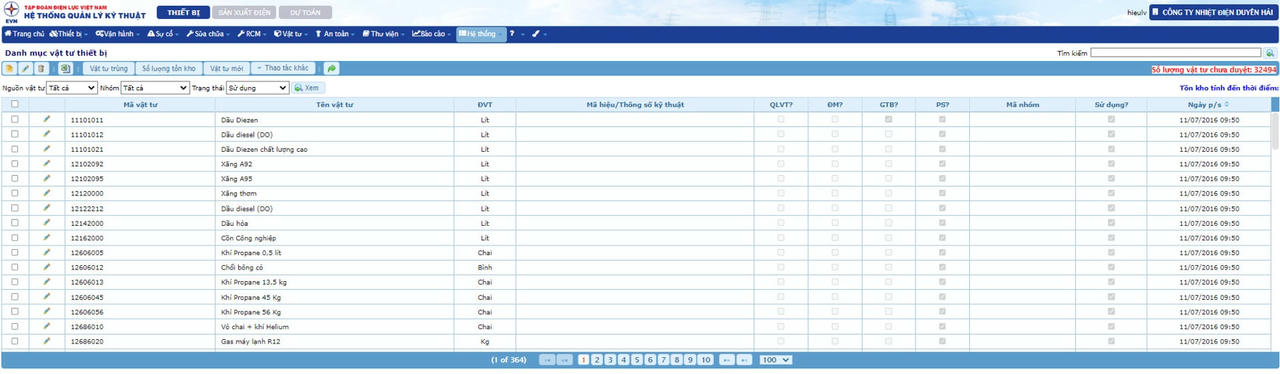Viewport: 1280px width, 374px height.
Task: Check the row checkbox for Dầu Diezen
Action: coord(14,119)
